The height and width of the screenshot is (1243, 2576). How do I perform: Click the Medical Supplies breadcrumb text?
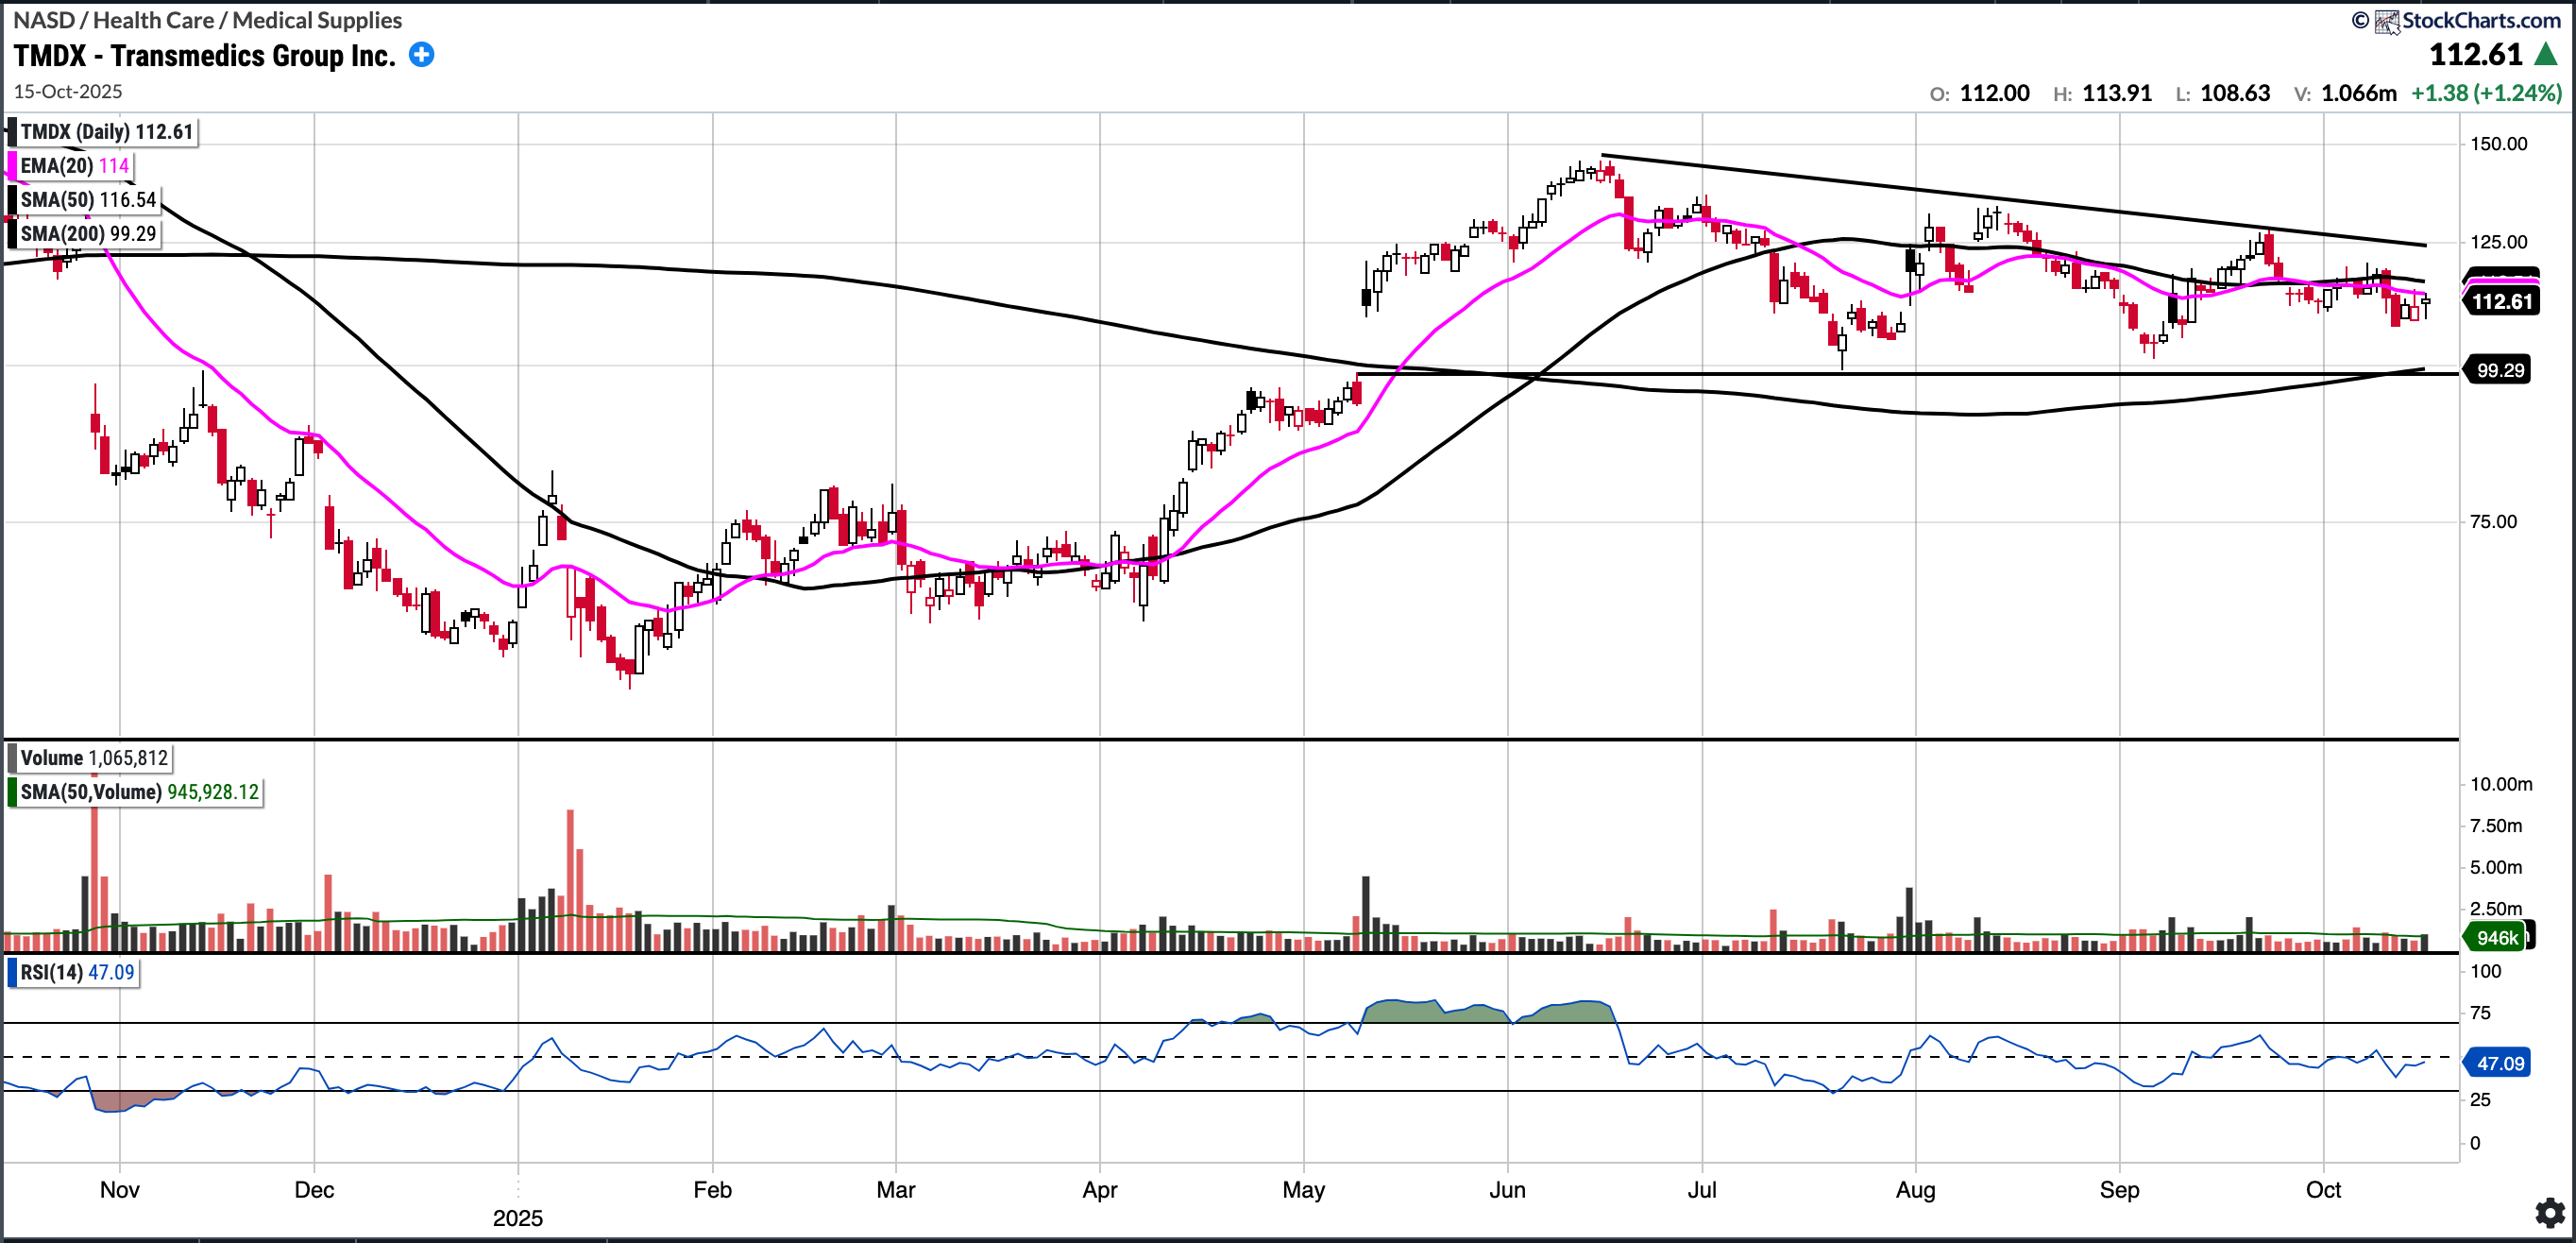[x=318, y=20]
